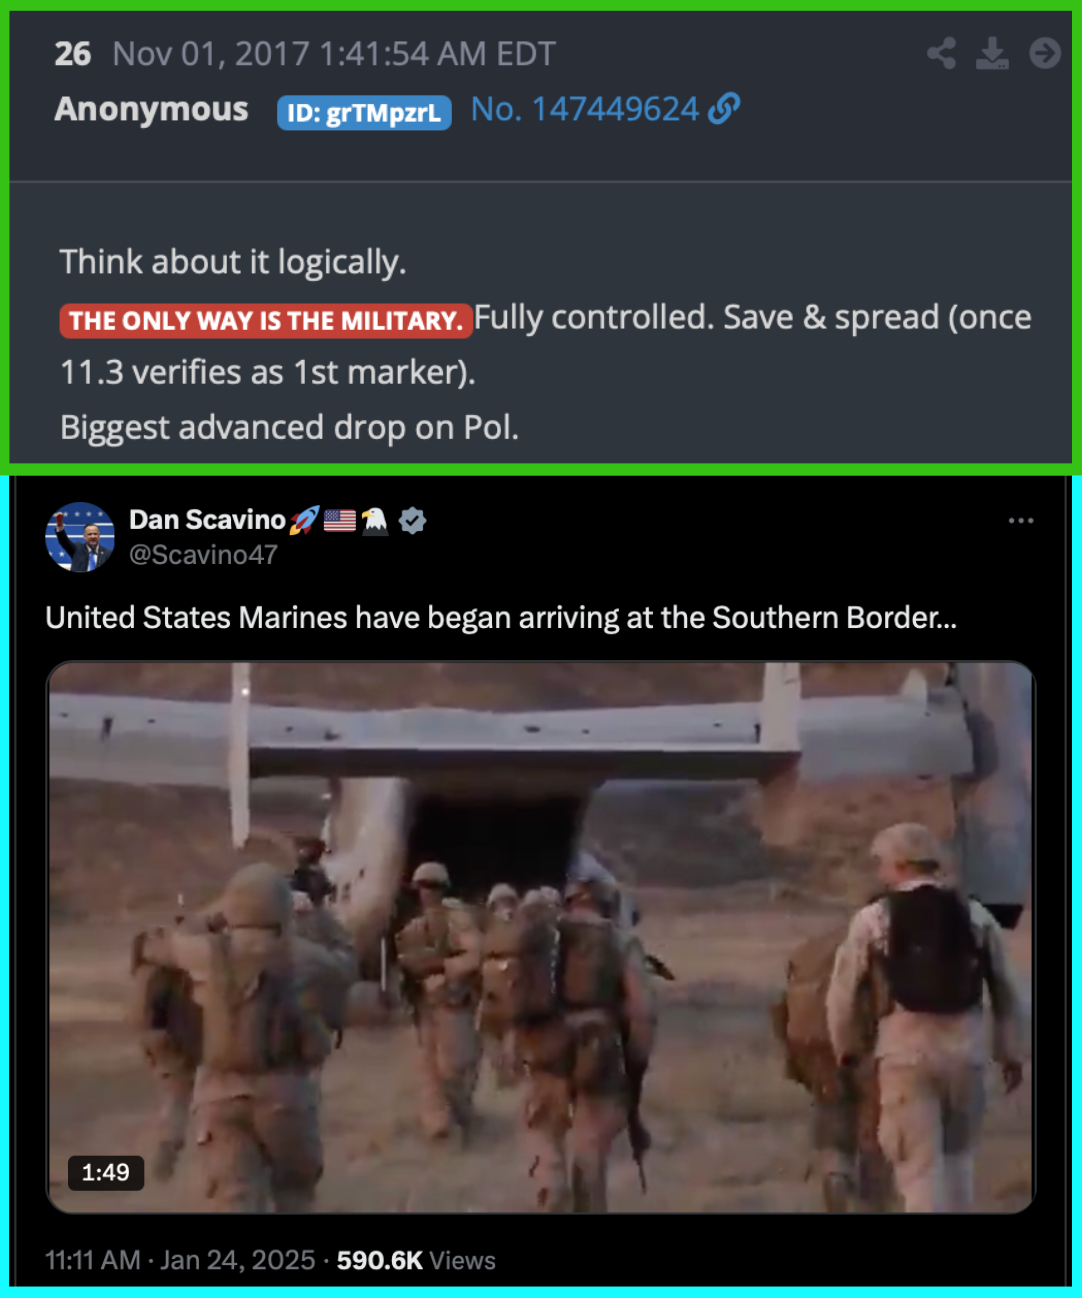1082x1298 pixels.
Task: Click the verified badge next to Dan Scavino
Action: pyautogui.click(x=413, y=520)
